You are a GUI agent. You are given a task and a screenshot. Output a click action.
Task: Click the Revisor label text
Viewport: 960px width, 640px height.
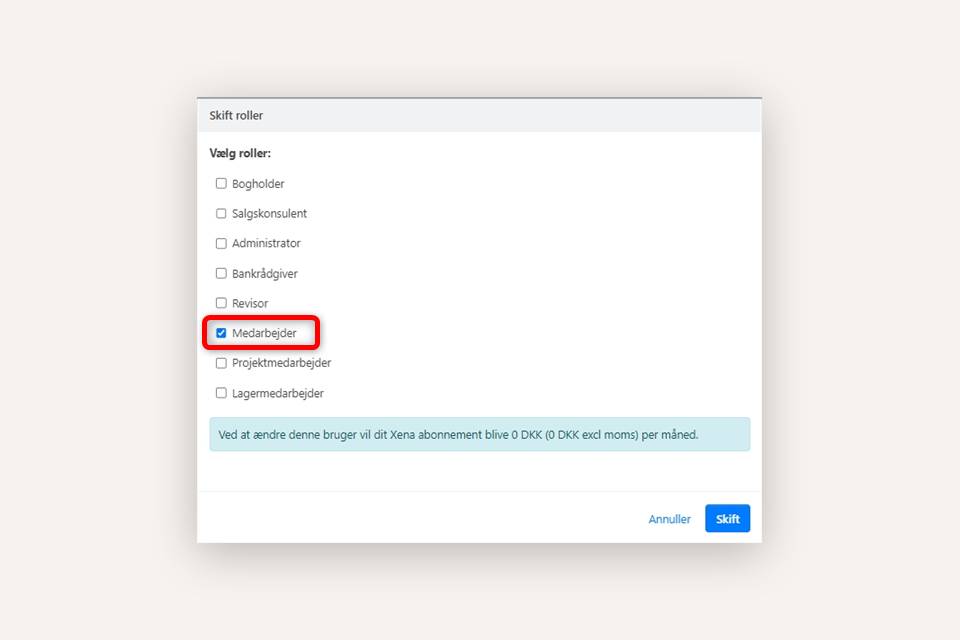pyautogui.click(x=250, y=304)
